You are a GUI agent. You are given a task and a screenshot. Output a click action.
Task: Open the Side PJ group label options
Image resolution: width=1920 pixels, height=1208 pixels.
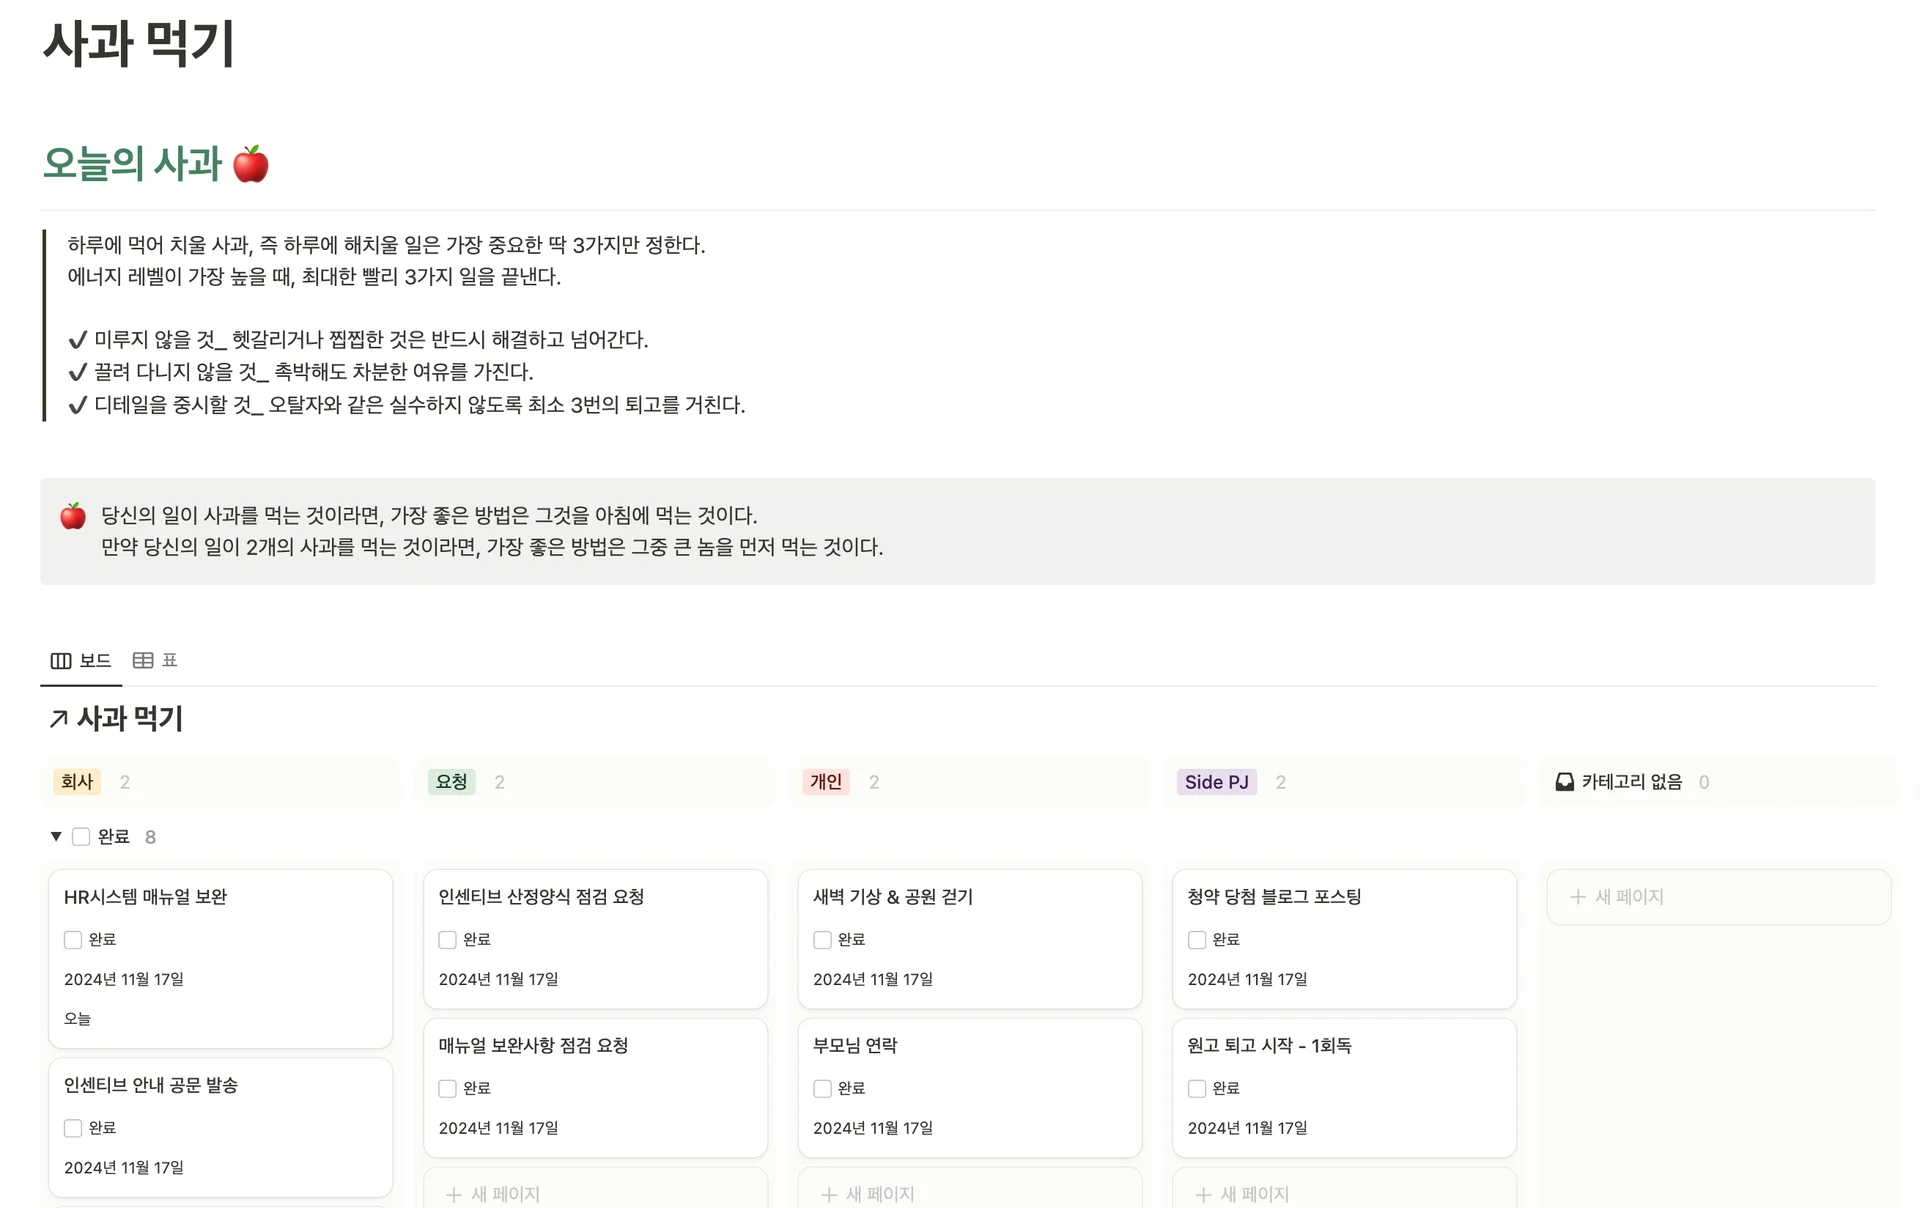point(1216,781)
